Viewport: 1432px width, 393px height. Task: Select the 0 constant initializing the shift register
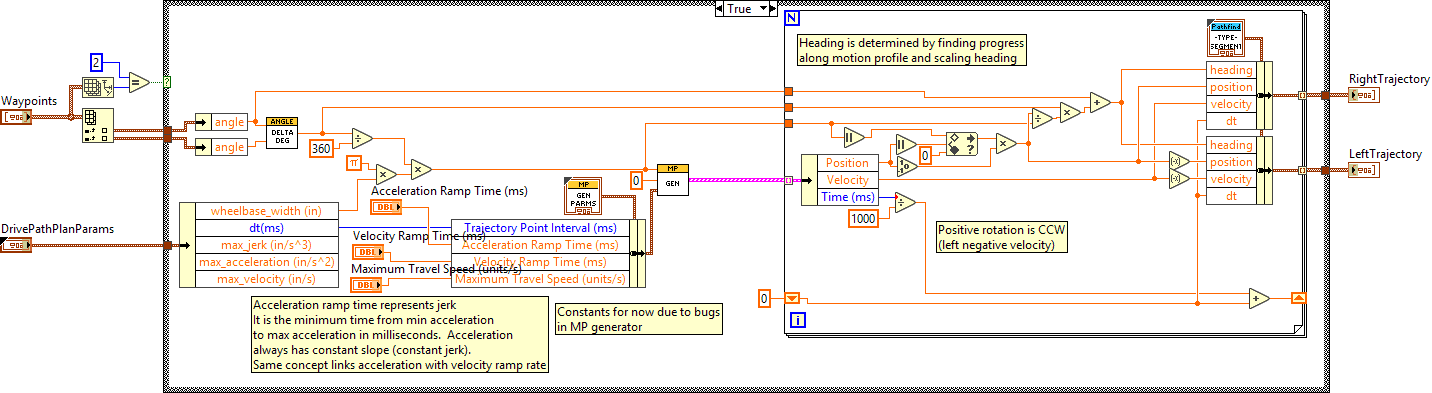(x=764, y=298)
